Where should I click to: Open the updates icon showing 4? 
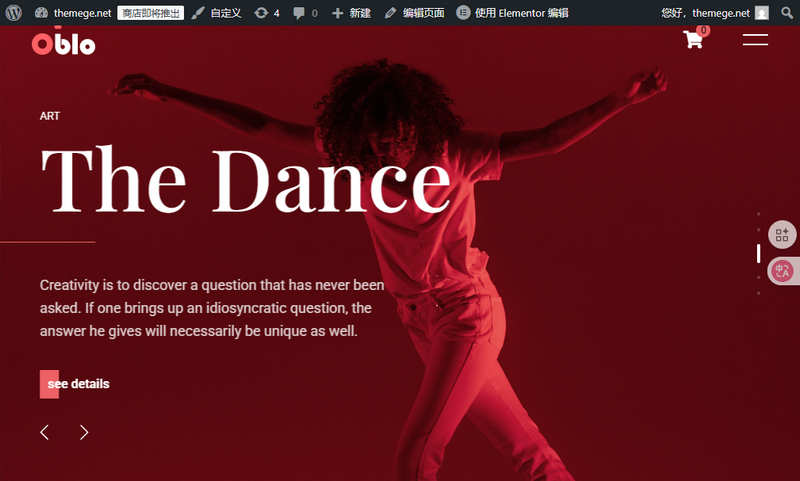pos(267,13)
